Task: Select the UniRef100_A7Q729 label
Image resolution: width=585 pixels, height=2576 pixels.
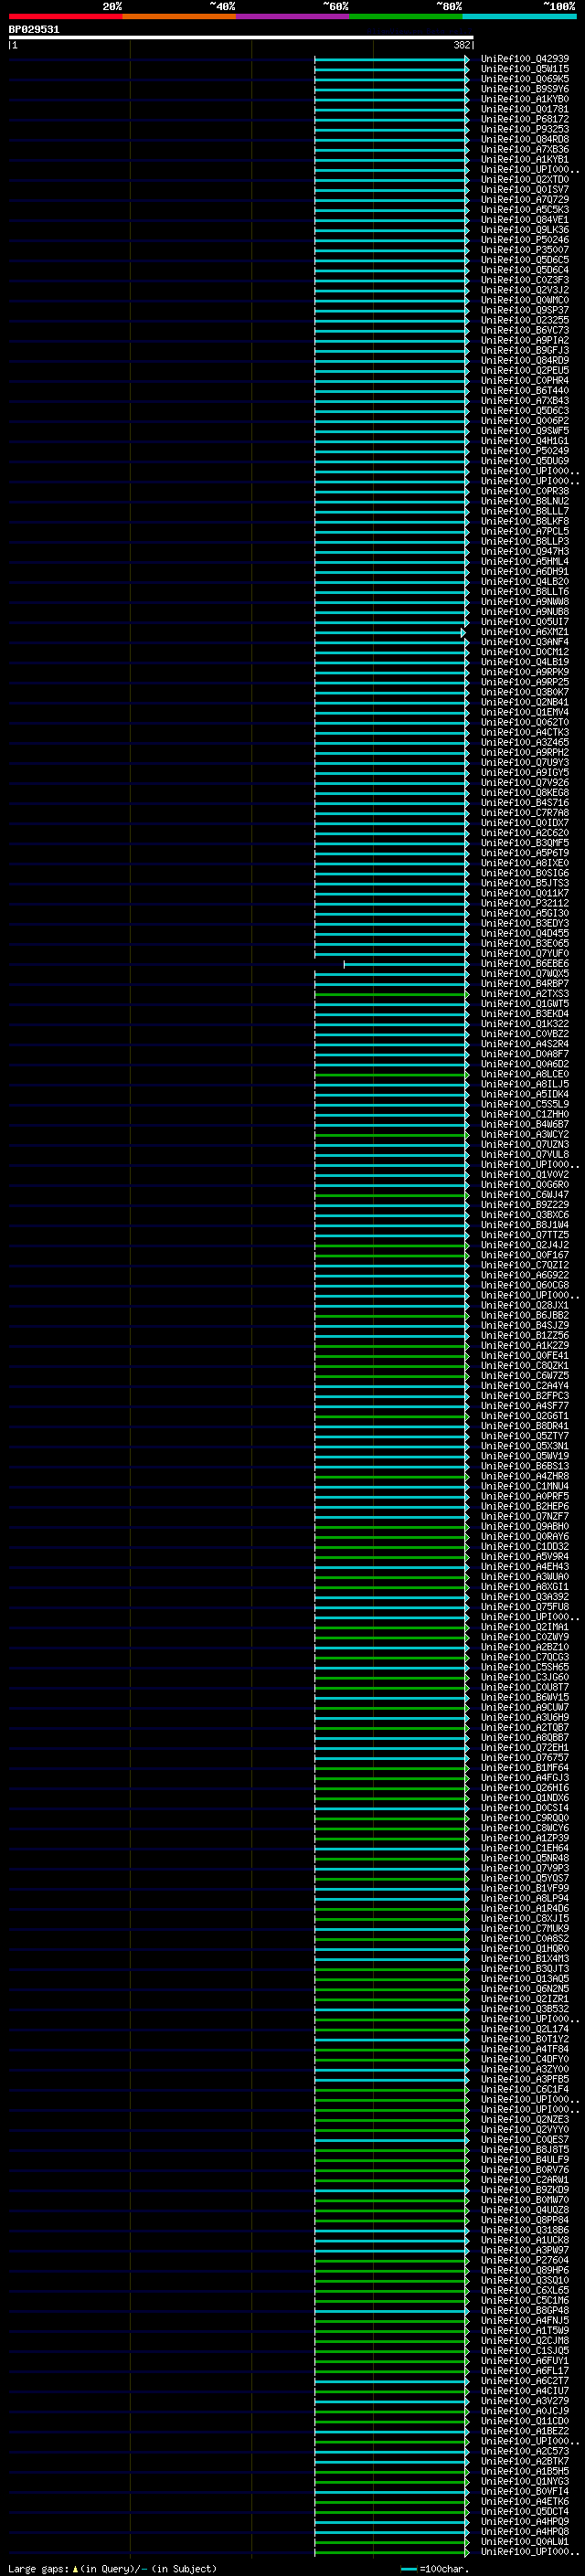Action: point(525,200)
